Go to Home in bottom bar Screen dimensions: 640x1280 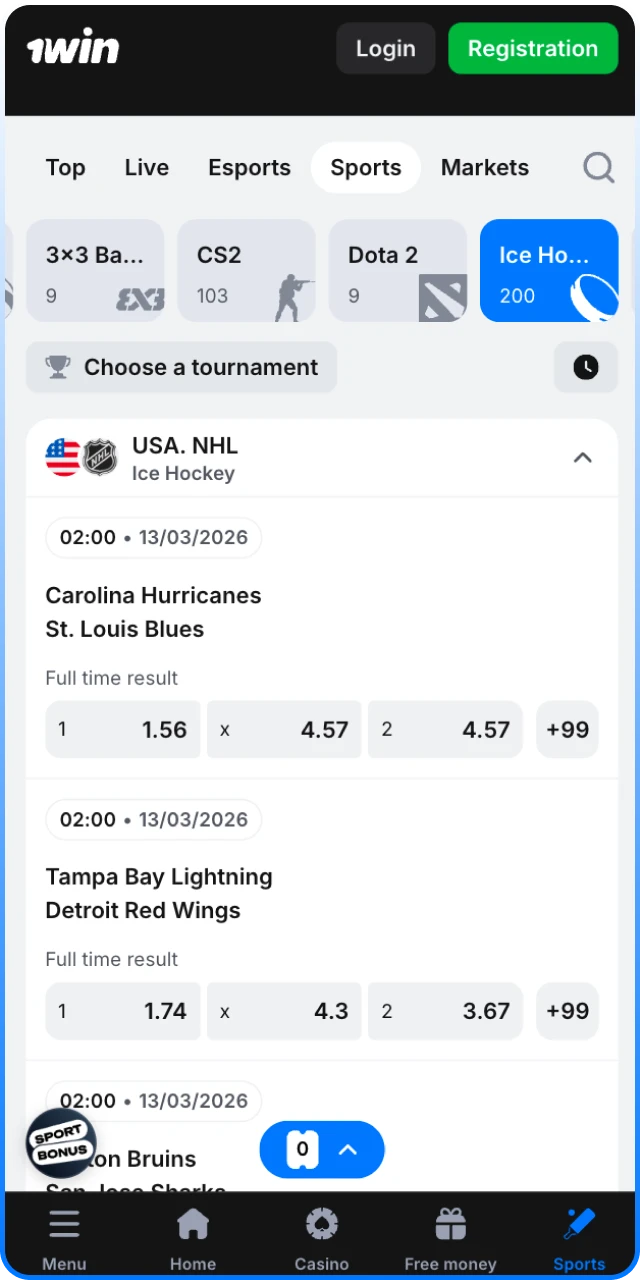(193, 1239)
